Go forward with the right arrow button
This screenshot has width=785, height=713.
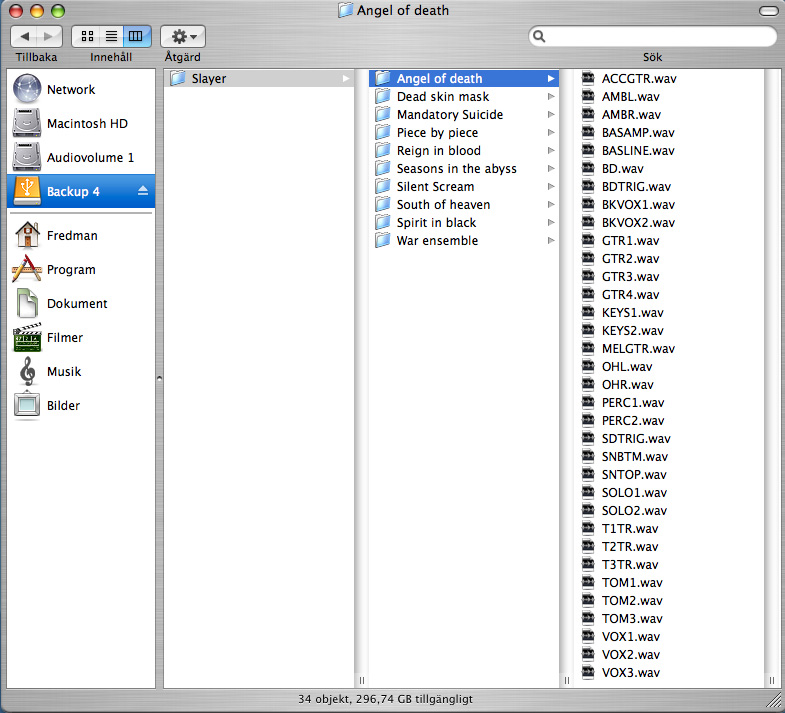coord(49,36)
